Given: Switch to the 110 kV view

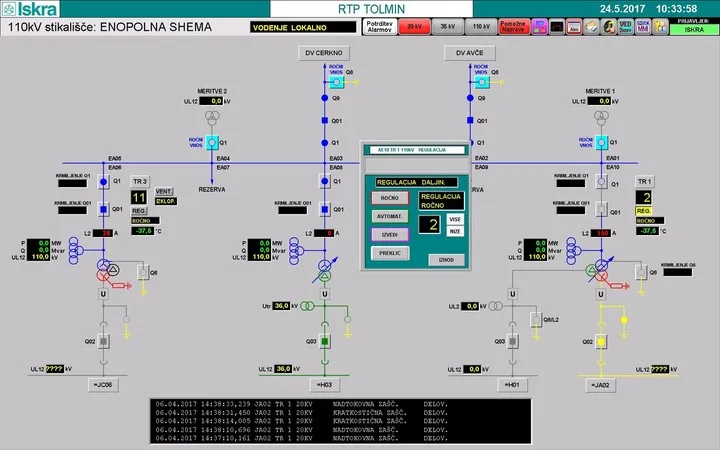Looking at the screenshot, I should pos(481,27).
